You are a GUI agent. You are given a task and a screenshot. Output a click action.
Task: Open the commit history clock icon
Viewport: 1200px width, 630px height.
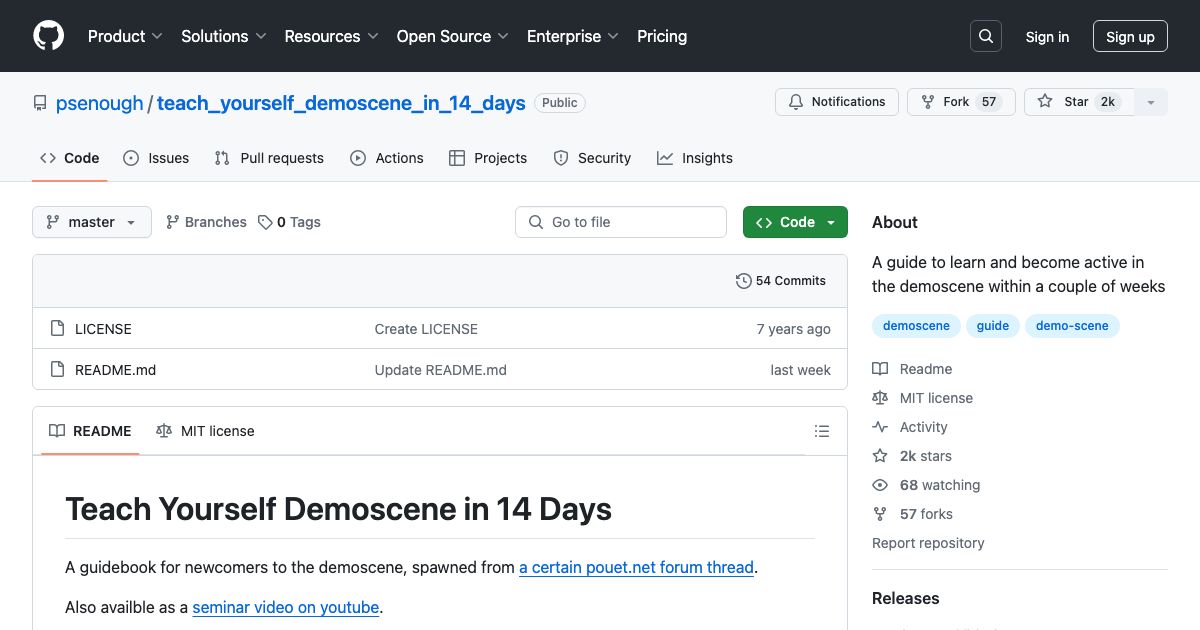pos(743,281)
